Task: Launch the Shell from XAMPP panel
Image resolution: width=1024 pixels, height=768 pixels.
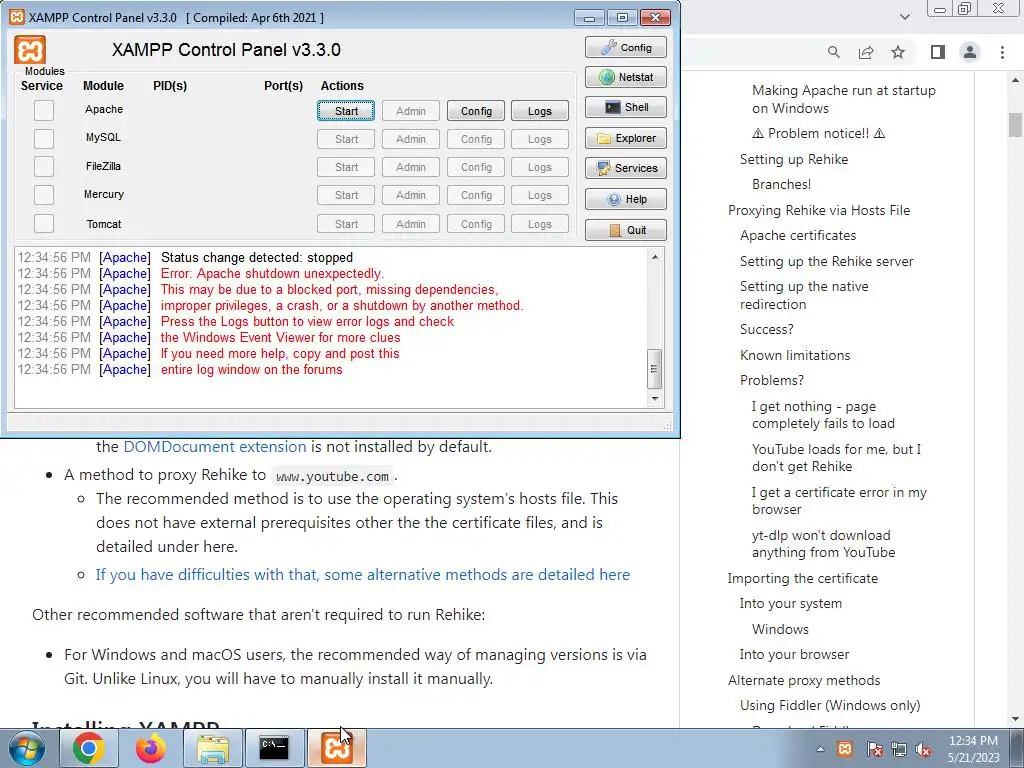Action: click(626, 107)
